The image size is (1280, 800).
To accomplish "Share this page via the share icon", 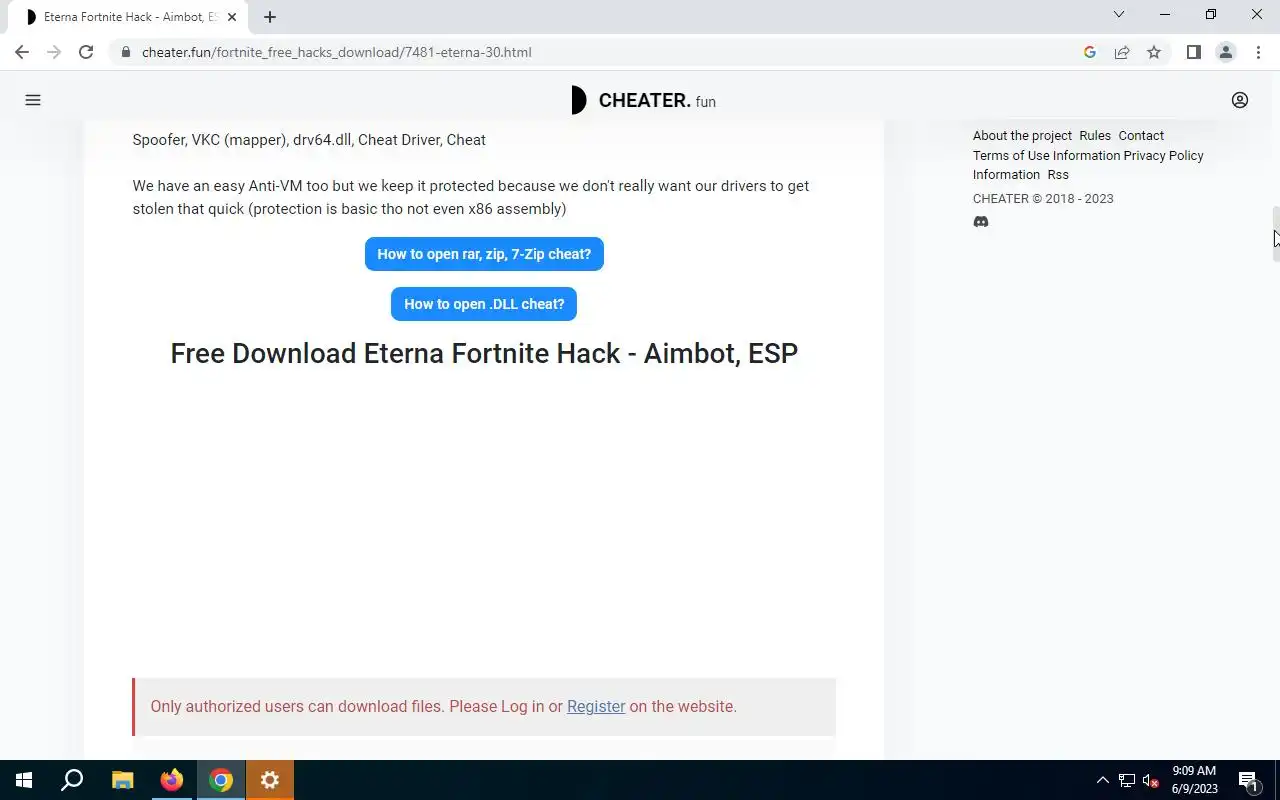I will coord(1122,52).
